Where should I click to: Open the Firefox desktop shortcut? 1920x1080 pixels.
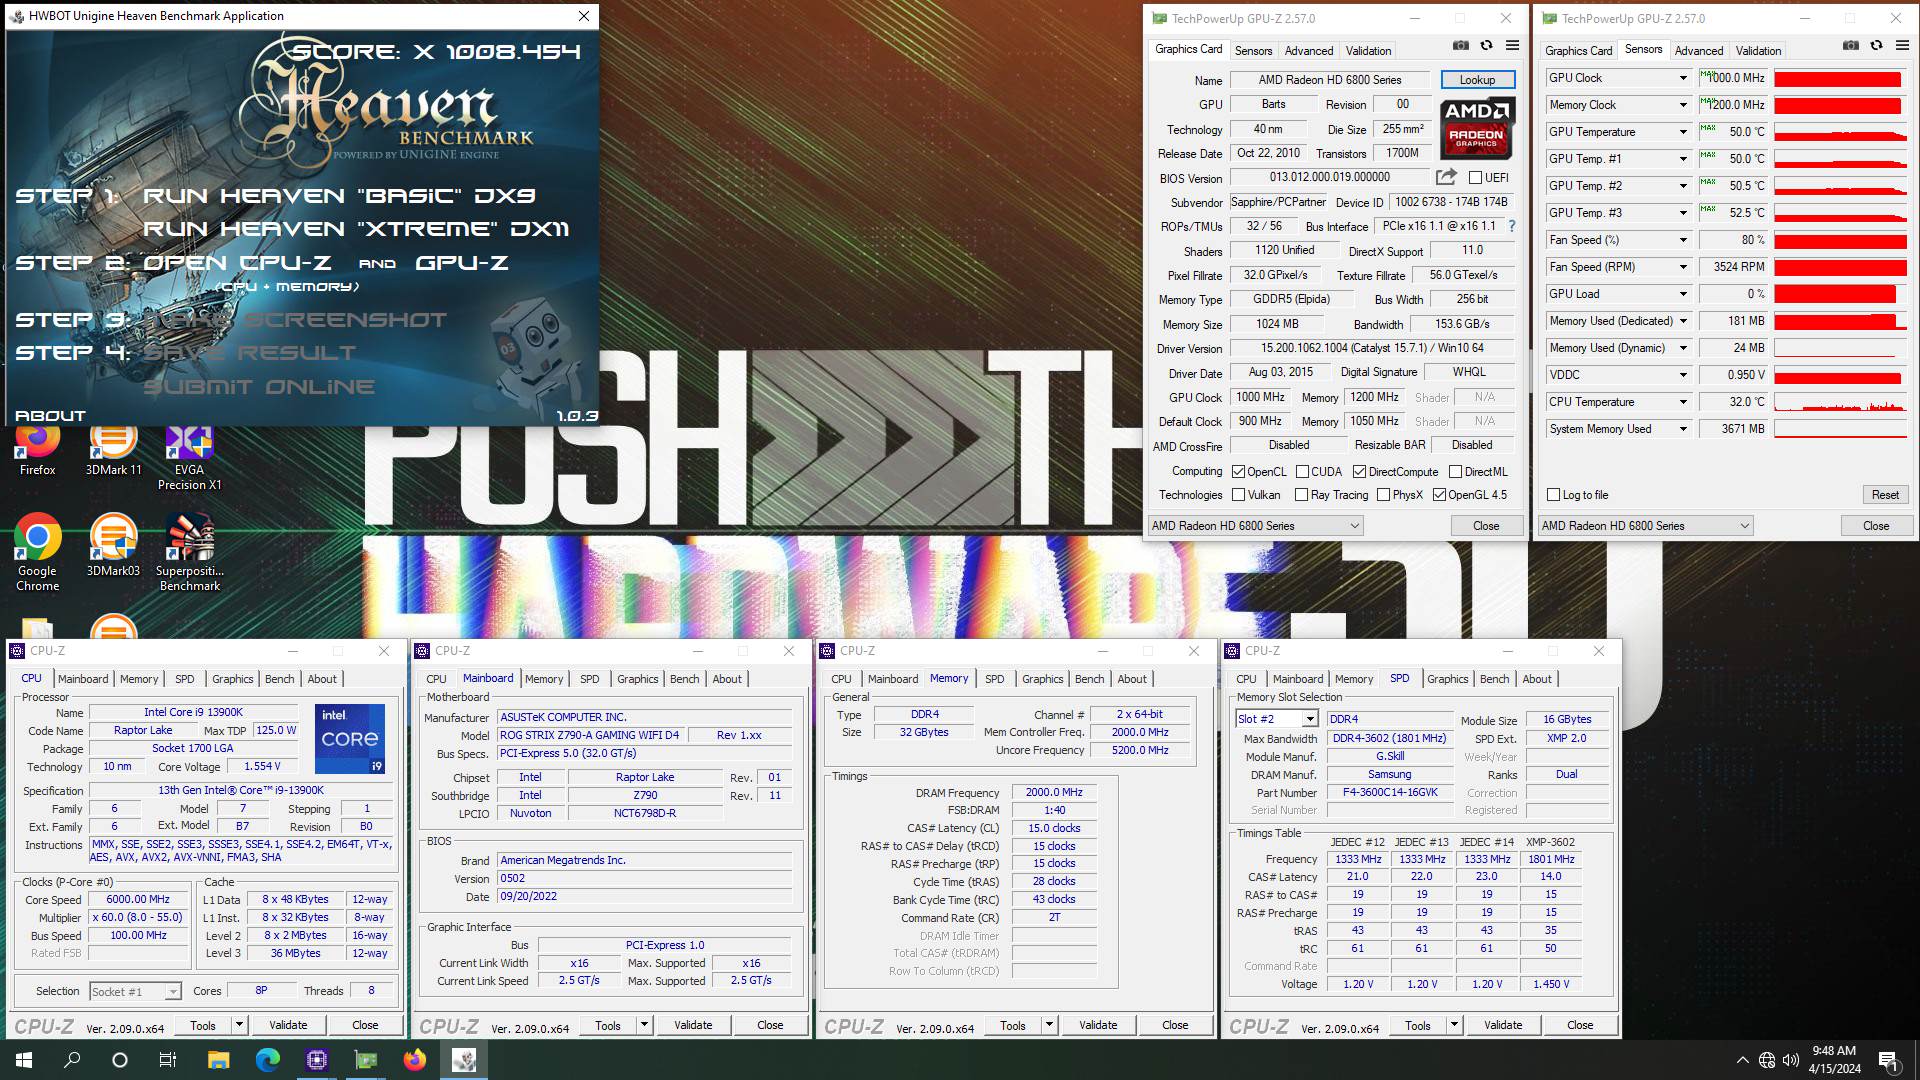pyautogui.click(x=37, y=450)
